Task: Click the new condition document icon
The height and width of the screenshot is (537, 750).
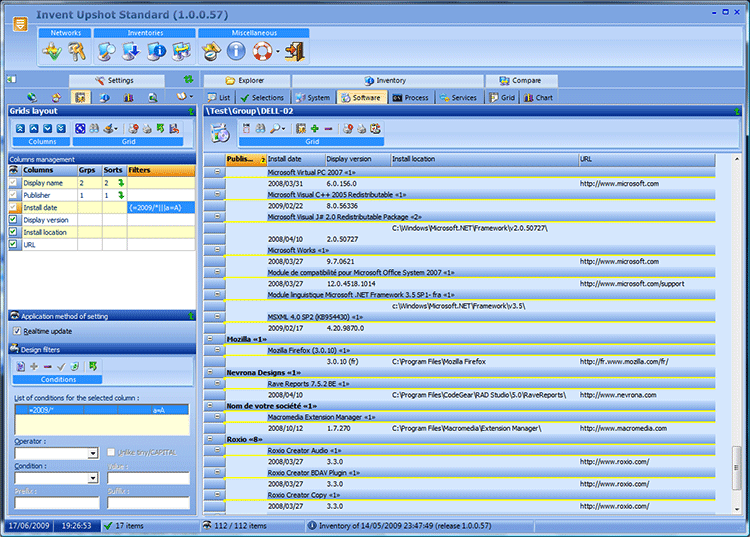Action: [21, 366]
